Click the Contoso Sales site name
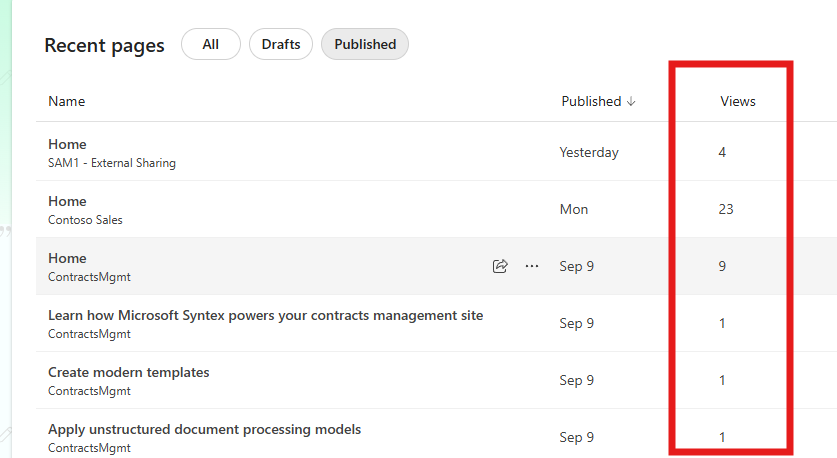The width and height of the screenshot is (837, 458). point(85,220)
